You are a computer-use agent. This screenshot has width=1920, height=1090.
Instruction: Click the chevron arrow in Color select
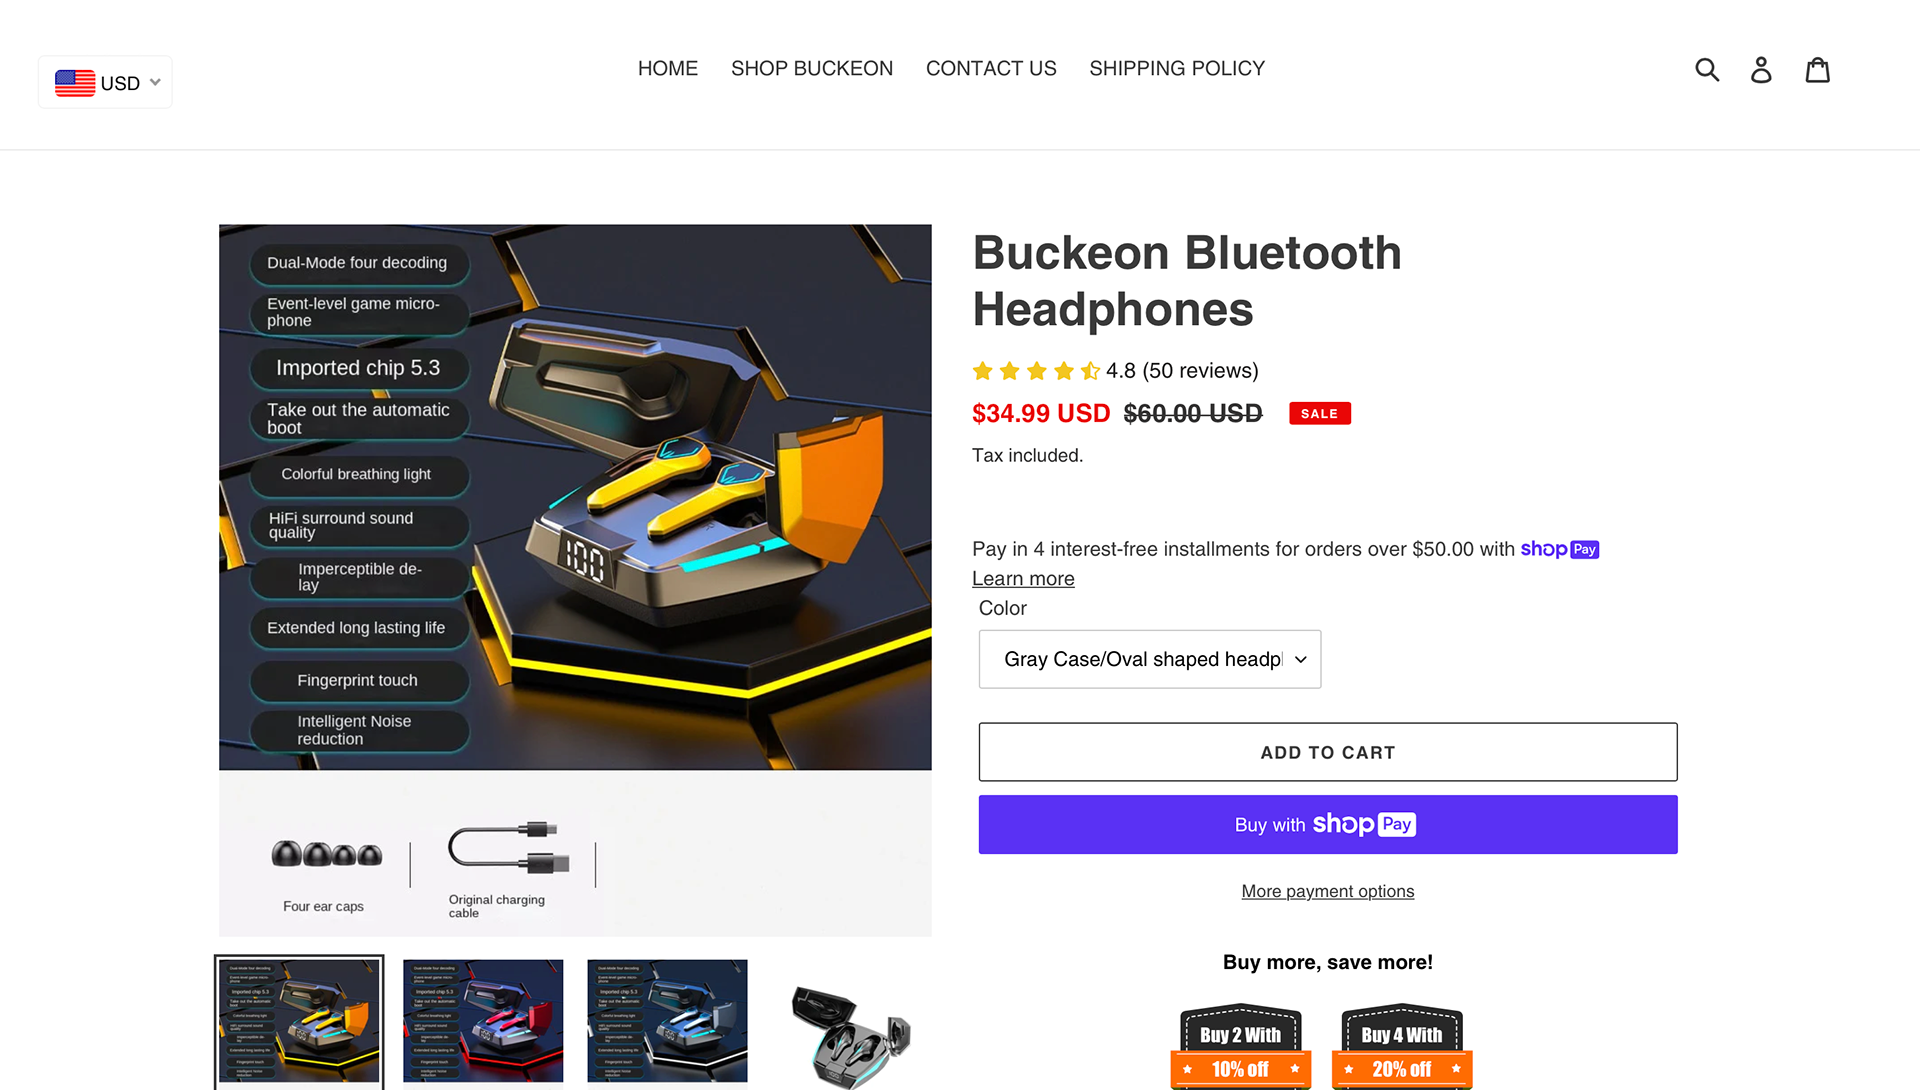pos(1300,659)
